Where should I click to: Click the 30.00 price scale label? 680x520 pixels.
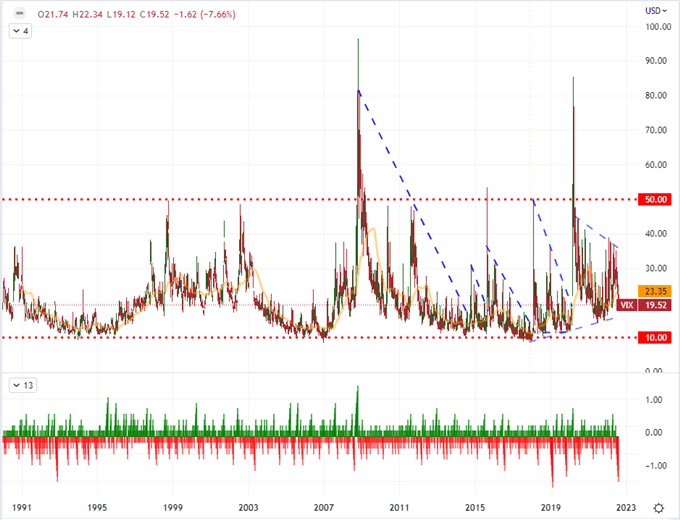pos(656,268)
